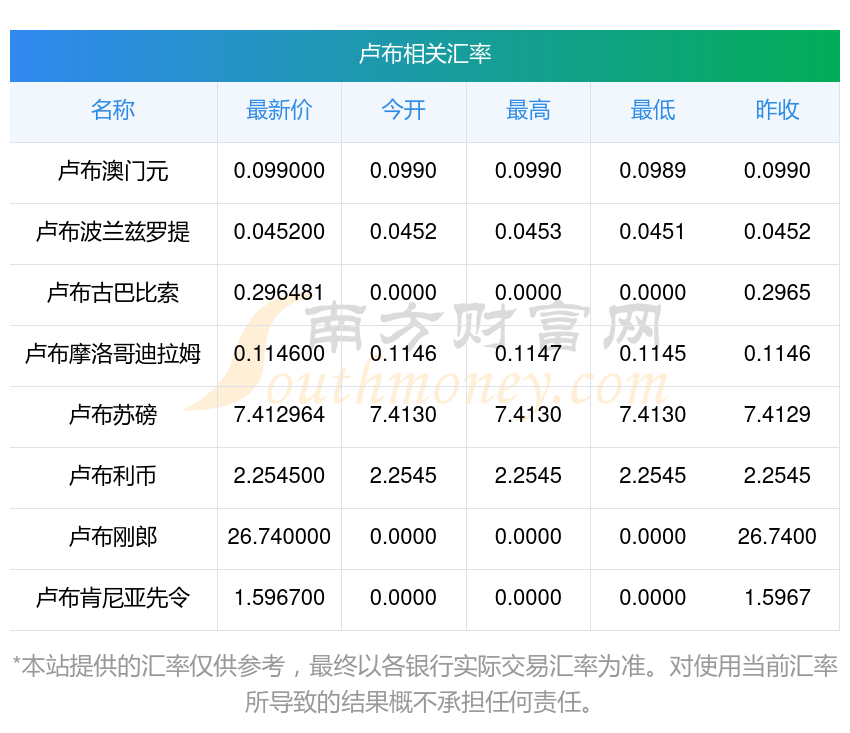Select the 卢布古巴比索 row name

tap(113, 293)
